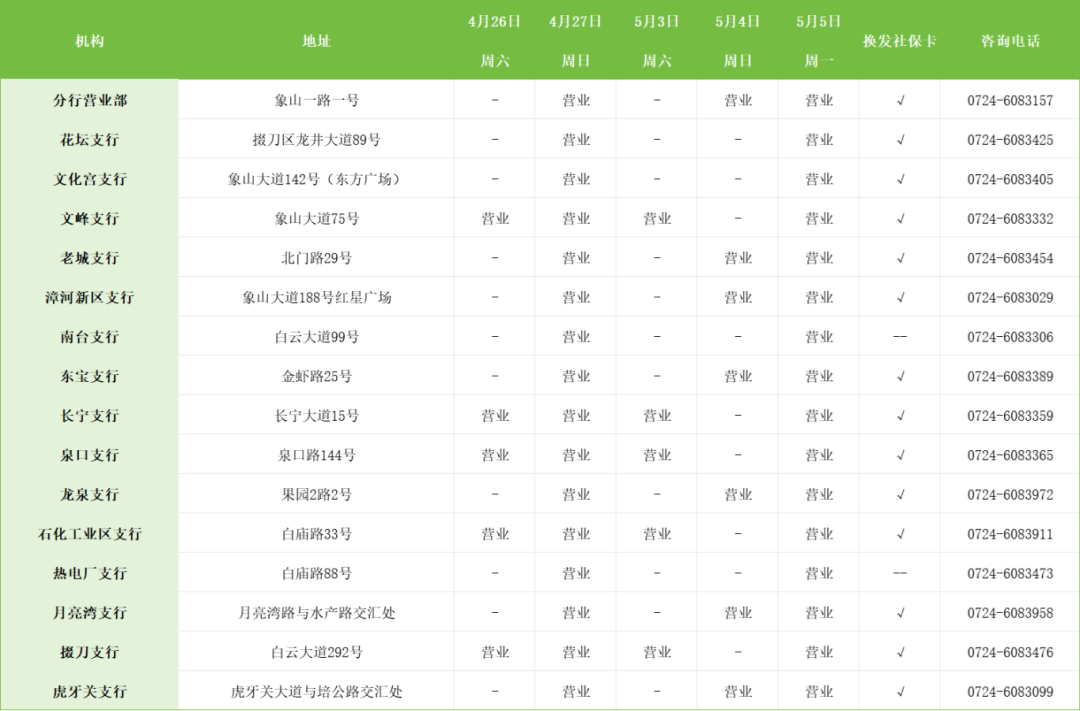Select the 文化宫支行 row name
Image resolution: width=1080 pixels, height=711 pixels.
click(90, 179)
